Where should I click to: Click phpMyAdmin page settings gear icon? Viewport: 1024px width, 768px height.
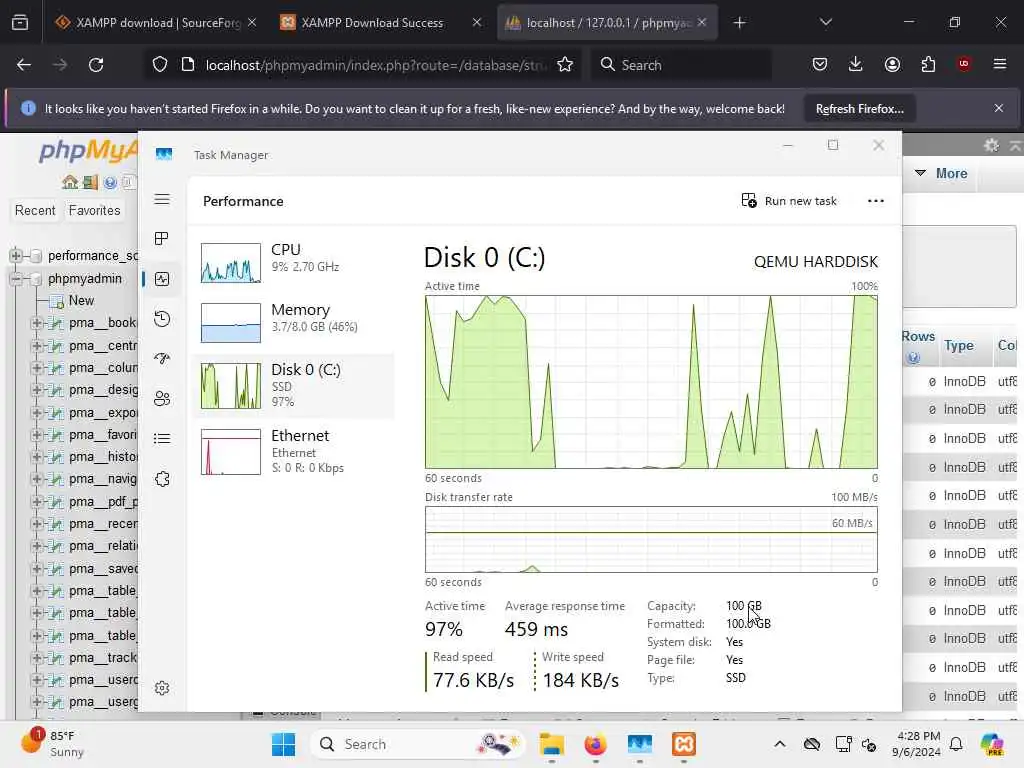click(x=991, y=146)
